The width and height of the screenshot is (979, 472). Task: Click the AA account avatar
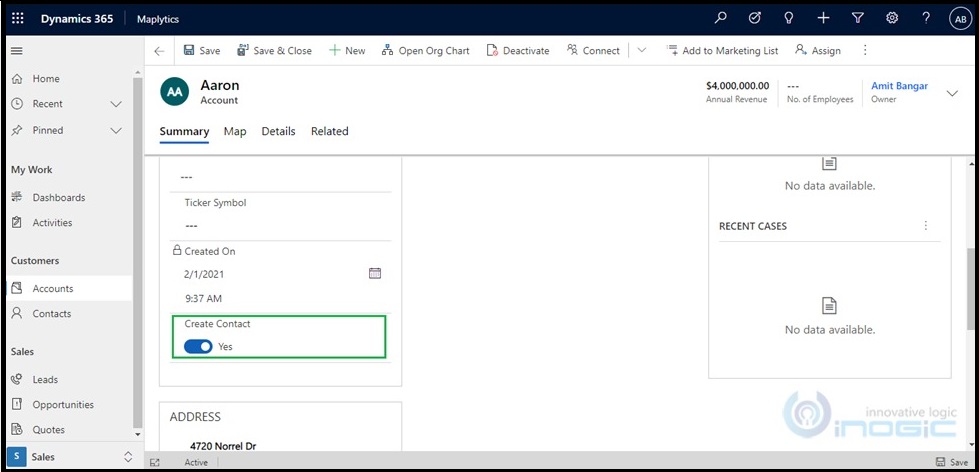click(x=175, y=92)
